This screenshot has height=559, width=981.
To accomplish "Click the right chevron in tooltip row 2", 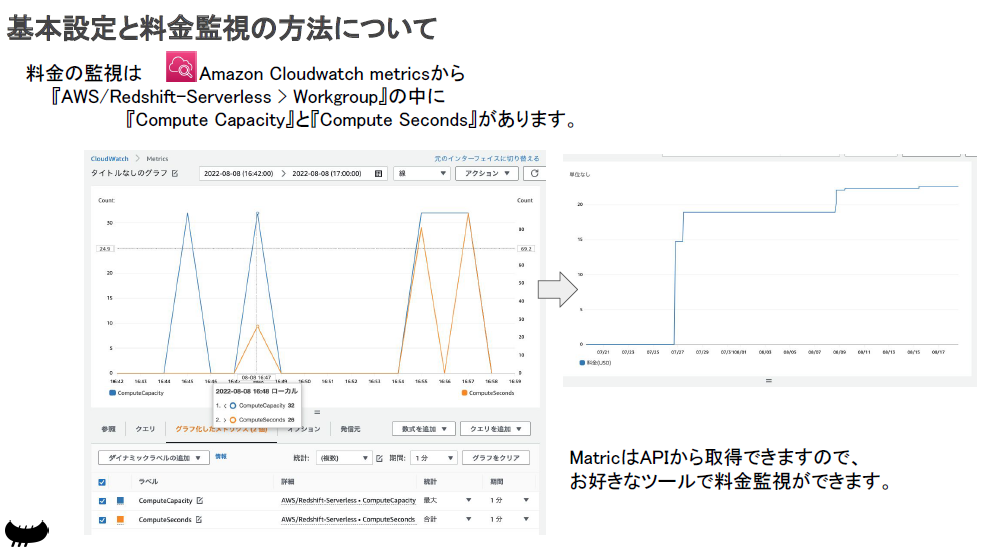I will [x=225, y=420].
